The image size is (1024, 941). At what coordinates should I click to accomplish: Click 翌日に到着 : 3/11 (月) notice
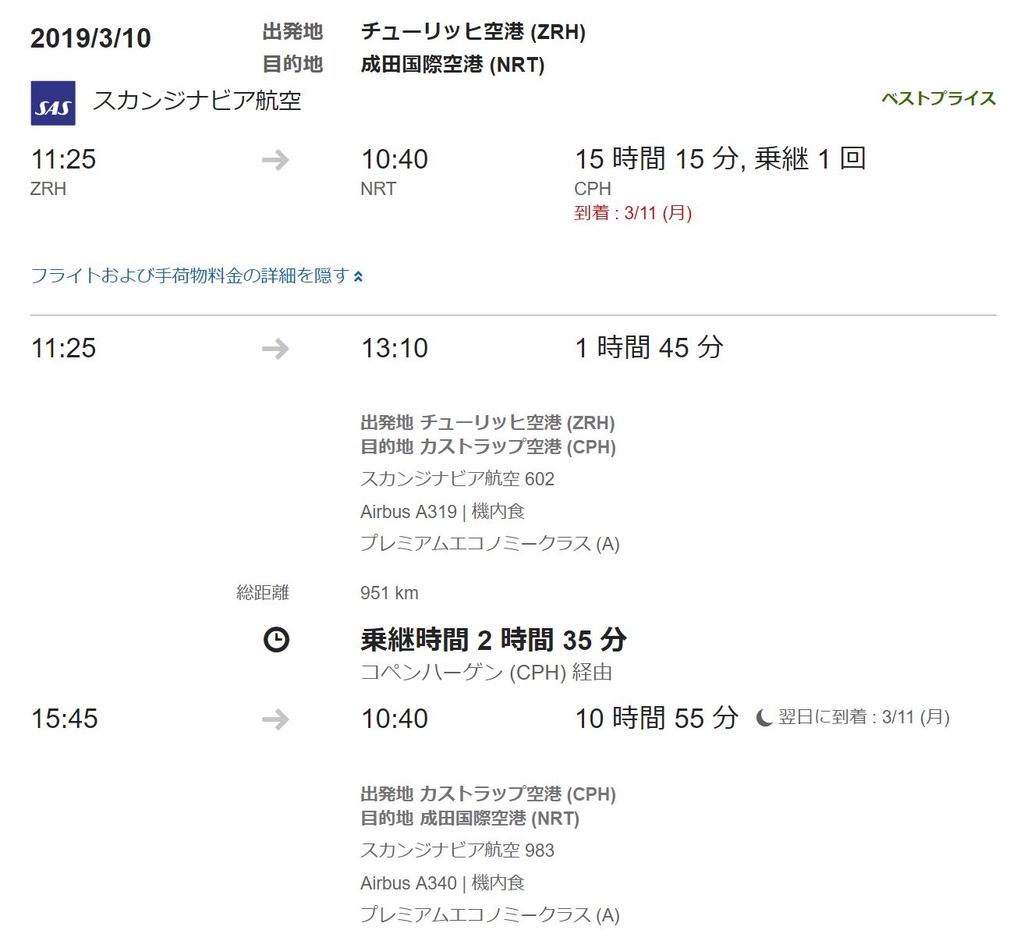(863, 717)
